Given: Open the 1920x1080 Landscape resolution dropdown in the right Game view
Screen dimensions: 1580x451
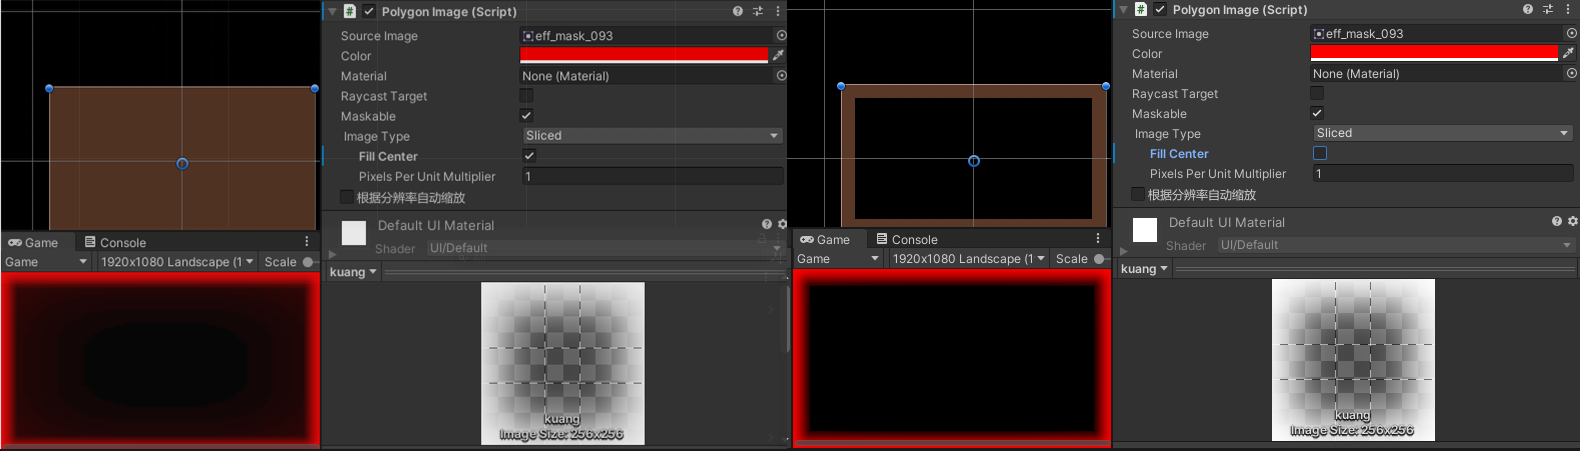Looking at the screenshot, I should (x=965, y=259).
